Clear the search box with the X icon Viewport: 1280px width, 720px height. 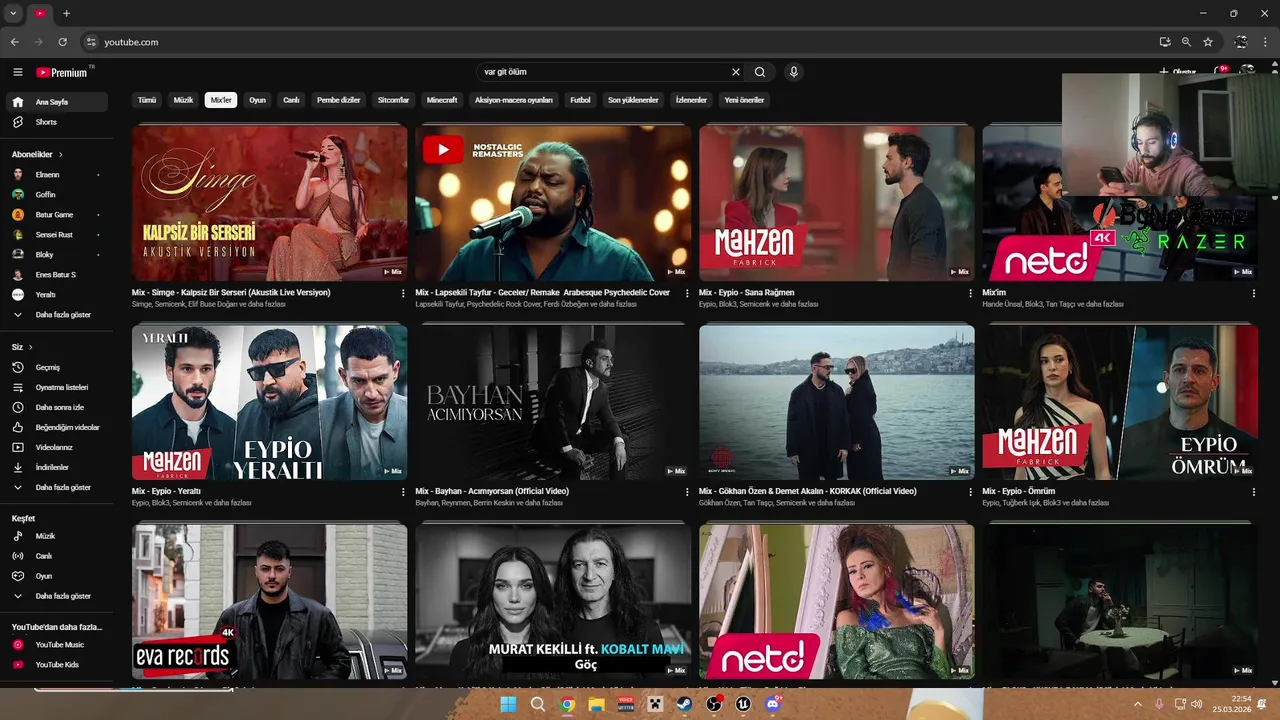tap(736, 72)
